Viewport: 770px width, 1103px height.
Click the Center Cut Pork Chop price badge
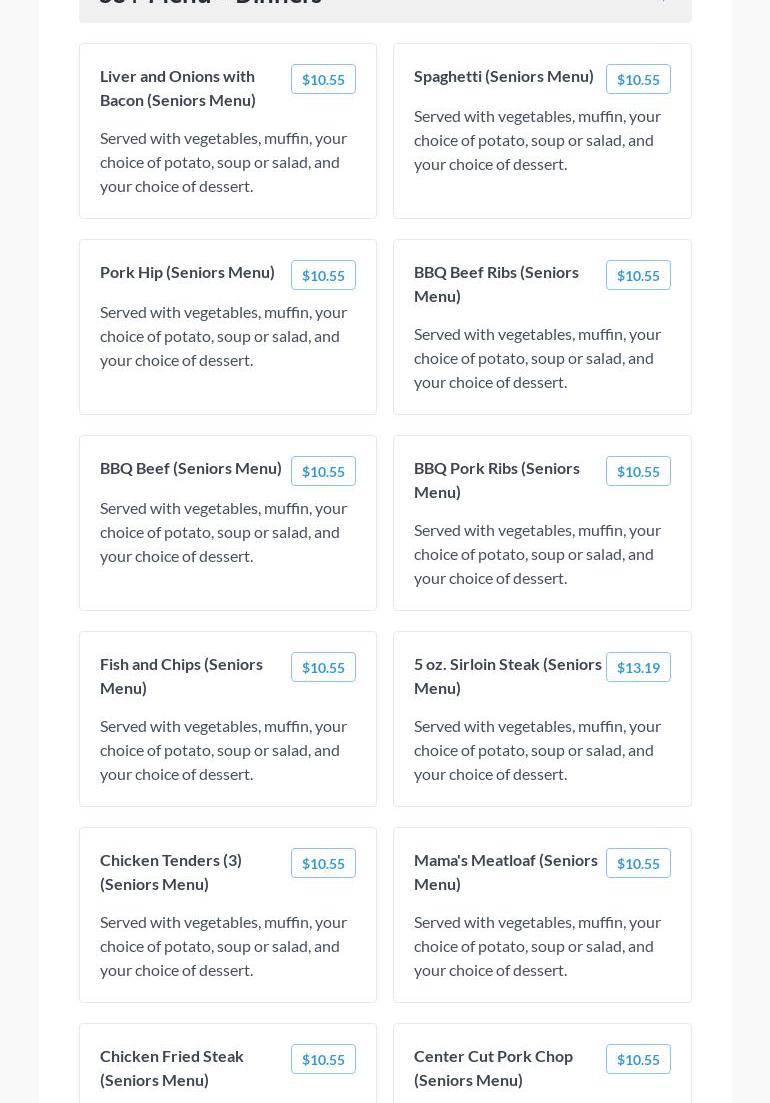coord(638,1060)
